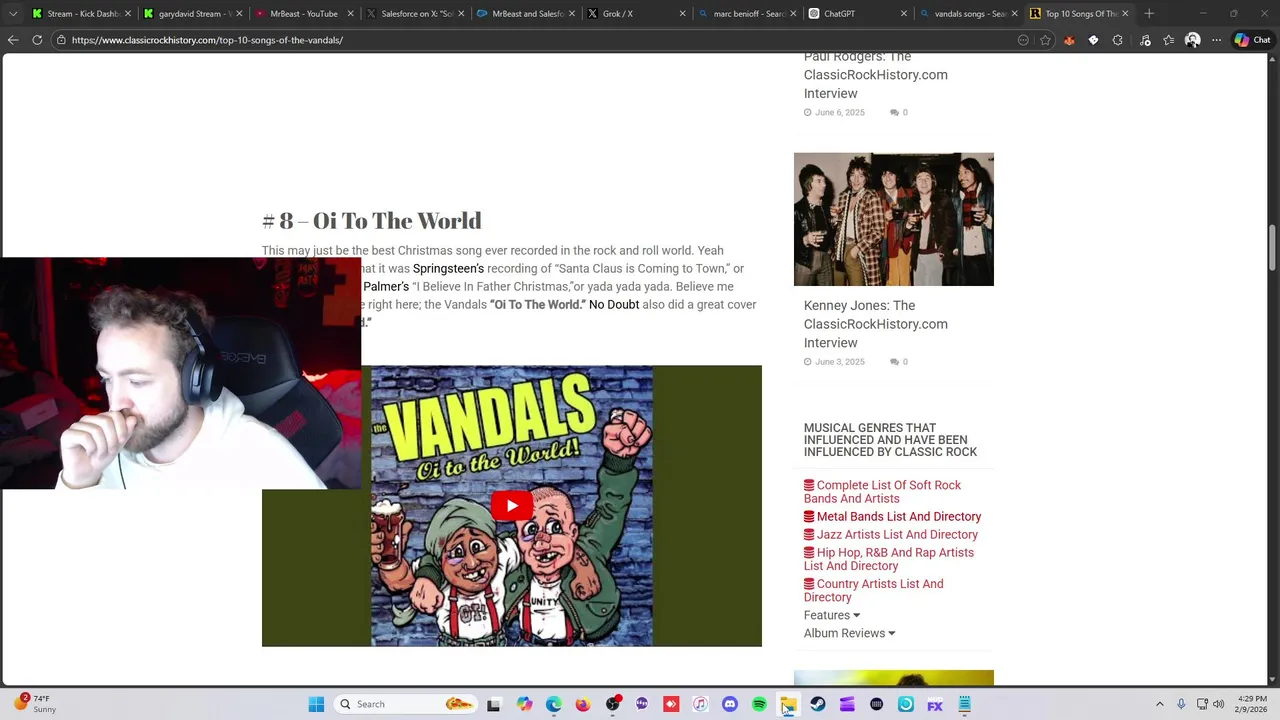
Task: Bookmark this page with the star icon
Action: pyautogui.click(x=1045, y=40)
